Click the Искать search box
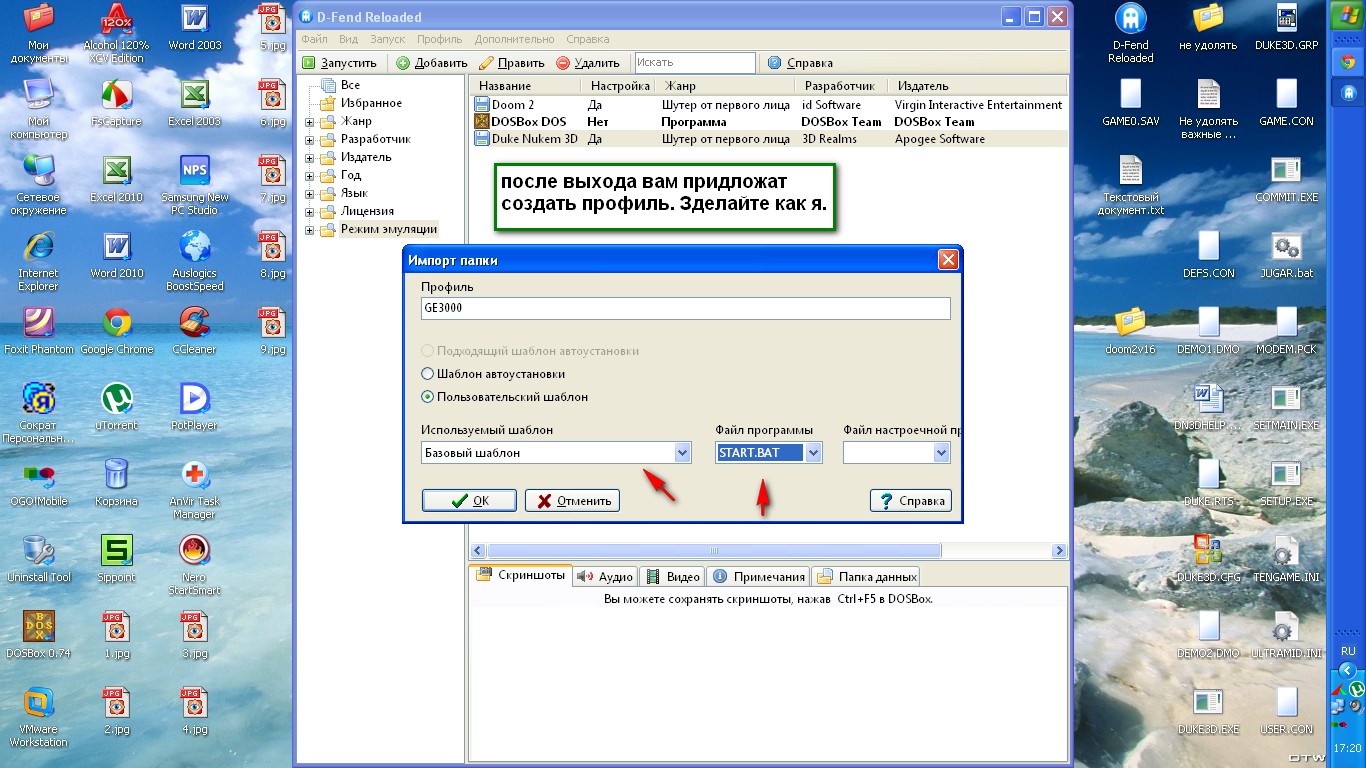 pyautogui.click(x=695, y=63)
